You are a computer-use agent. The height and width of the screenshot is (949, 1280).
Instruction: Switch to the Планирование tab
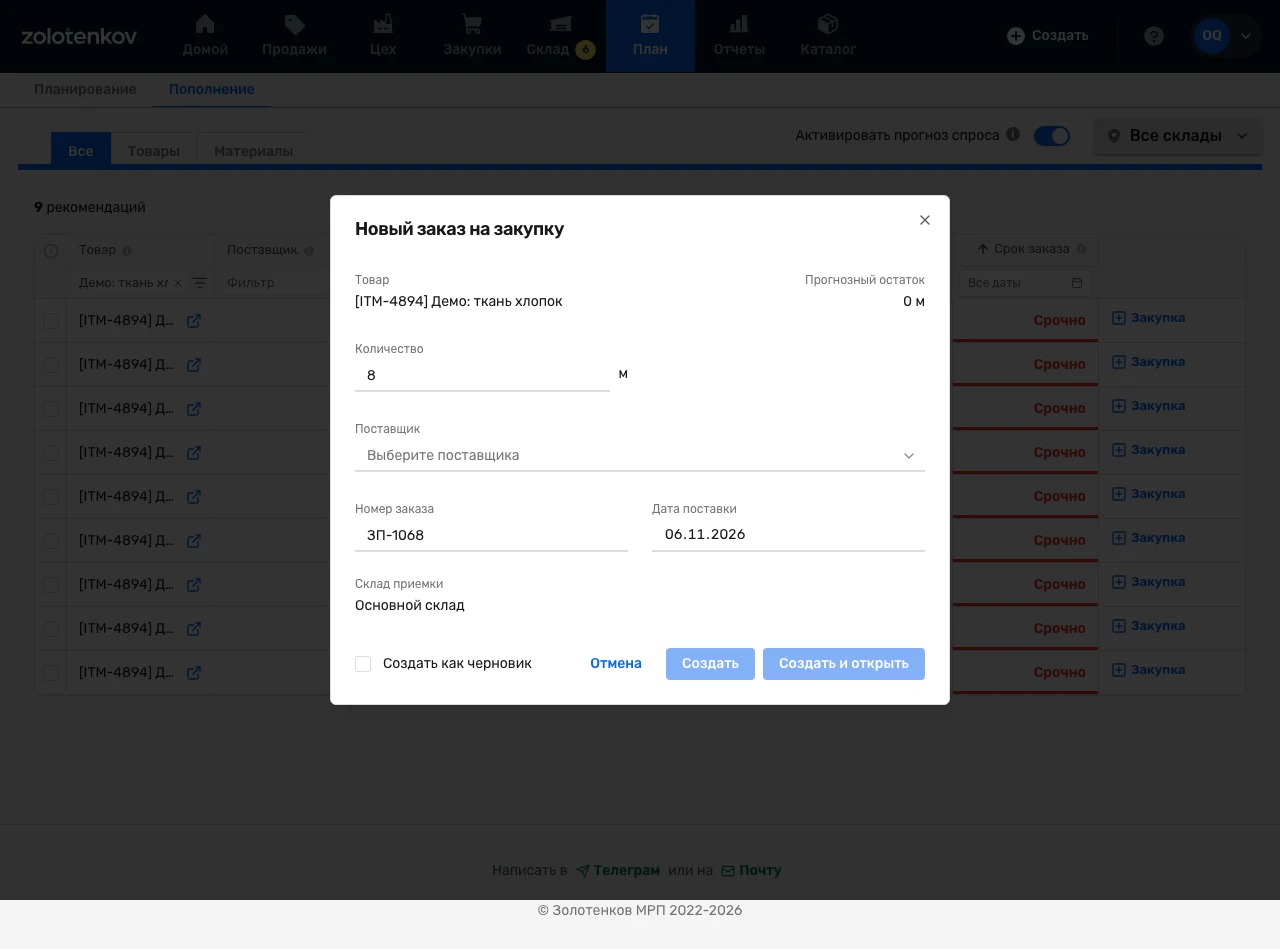[x=85, y=90]
